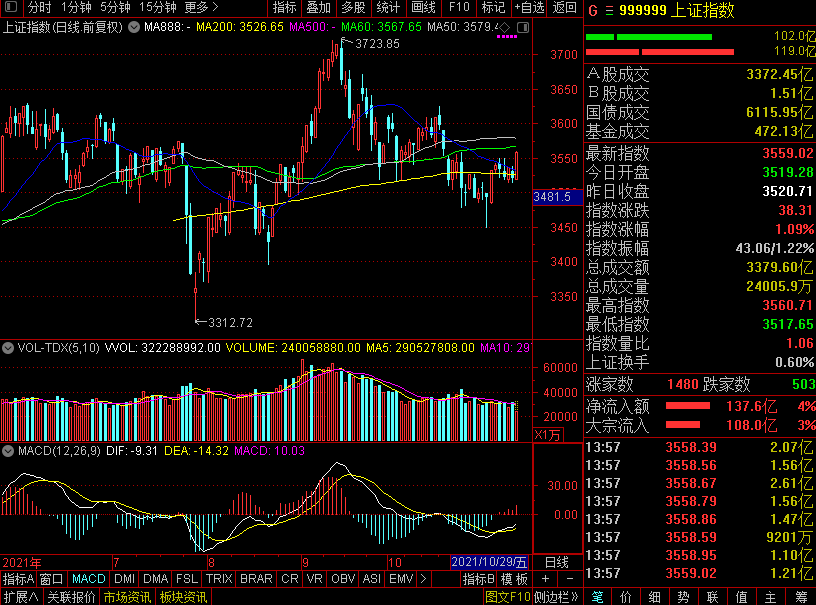Select the MACD indicator tab
The height and width of the screenshot is (605, 816).
(x=88, y=579)
